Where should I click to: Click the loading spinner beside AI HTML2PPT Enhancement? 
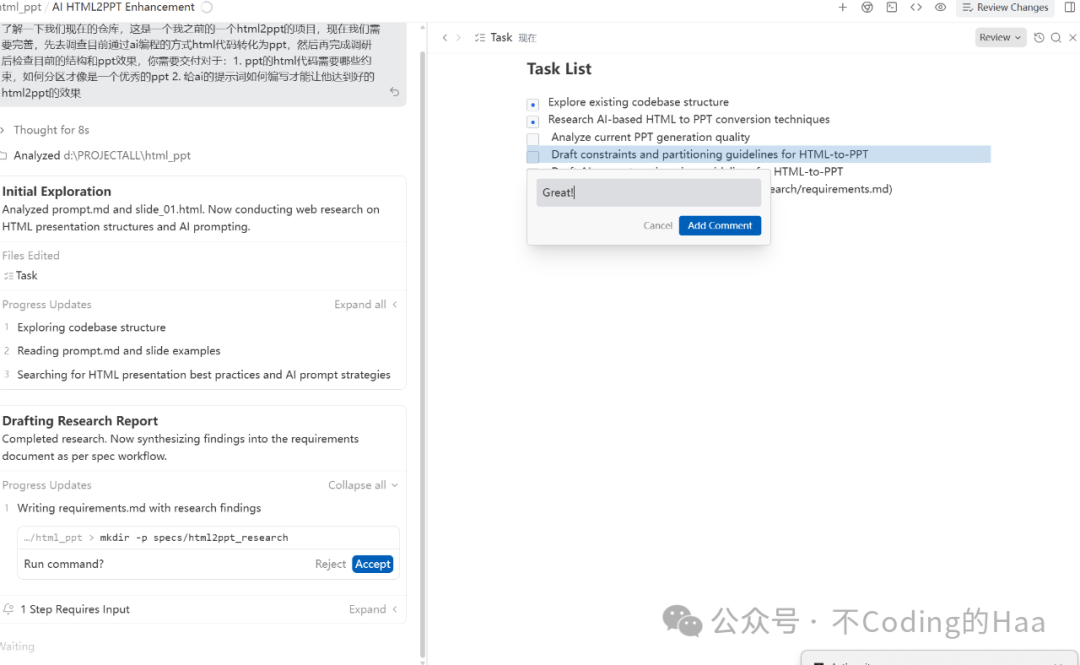tap(207, 8)
